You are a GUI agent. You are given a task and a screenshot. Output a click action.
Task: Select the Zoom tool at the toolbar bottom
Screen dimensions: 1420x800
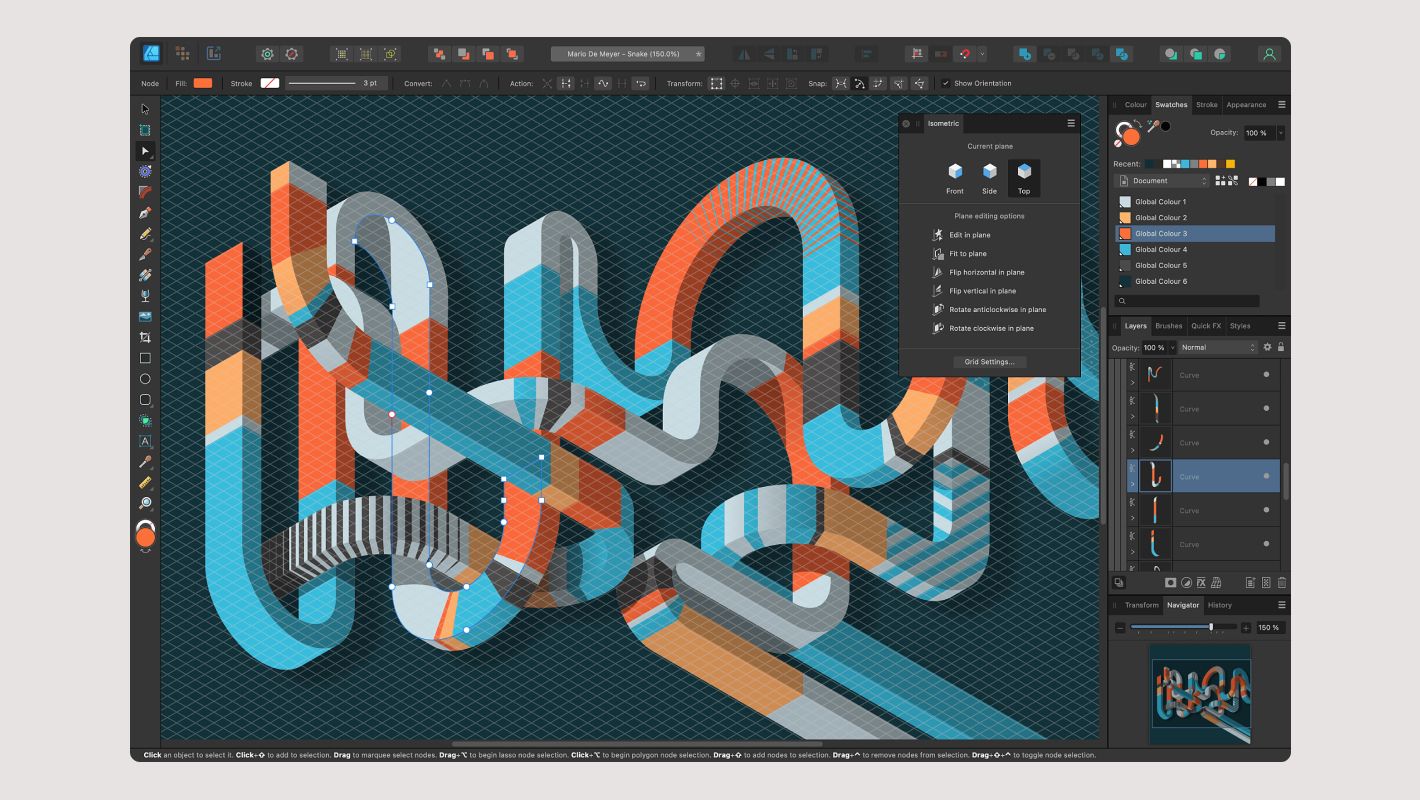point(145,504)
